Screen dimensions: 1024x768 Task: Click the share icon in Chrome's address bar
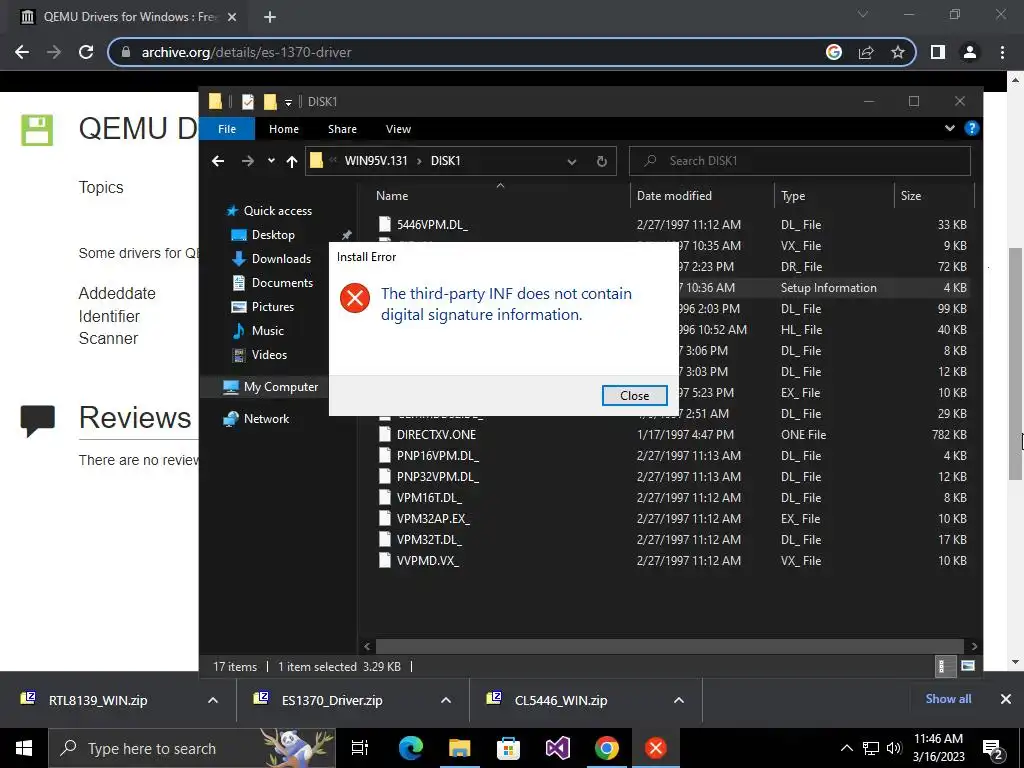(x=866, y=52)
